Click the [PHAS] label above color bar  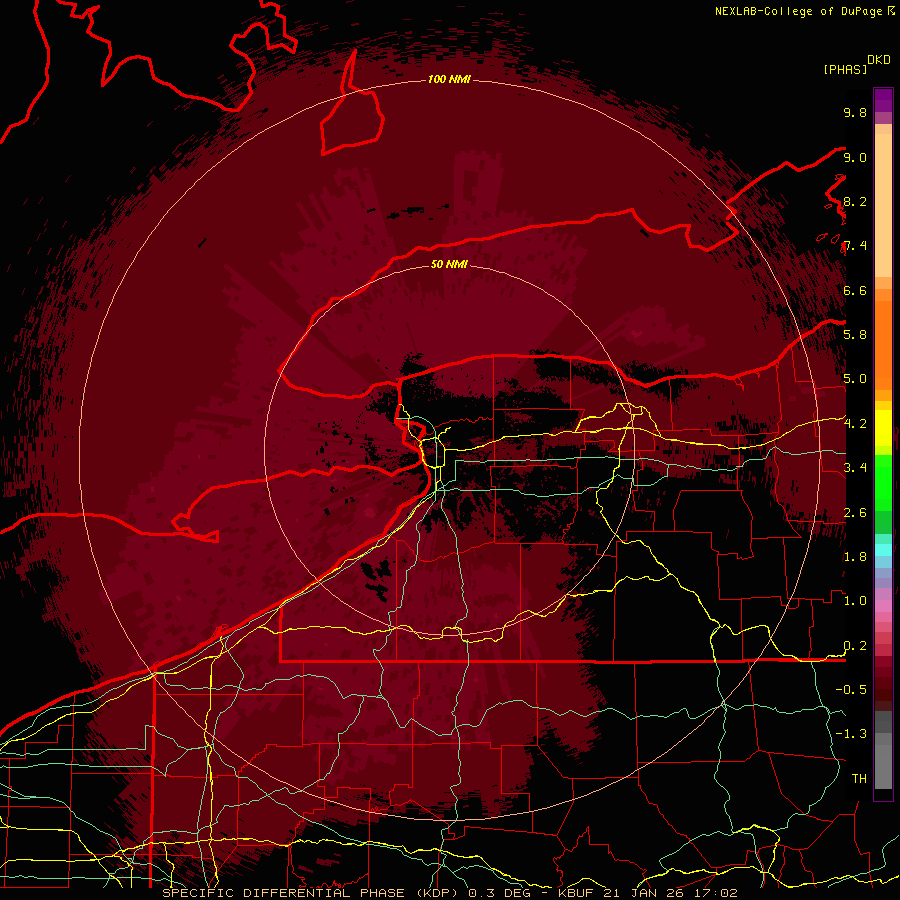[845, 69]
